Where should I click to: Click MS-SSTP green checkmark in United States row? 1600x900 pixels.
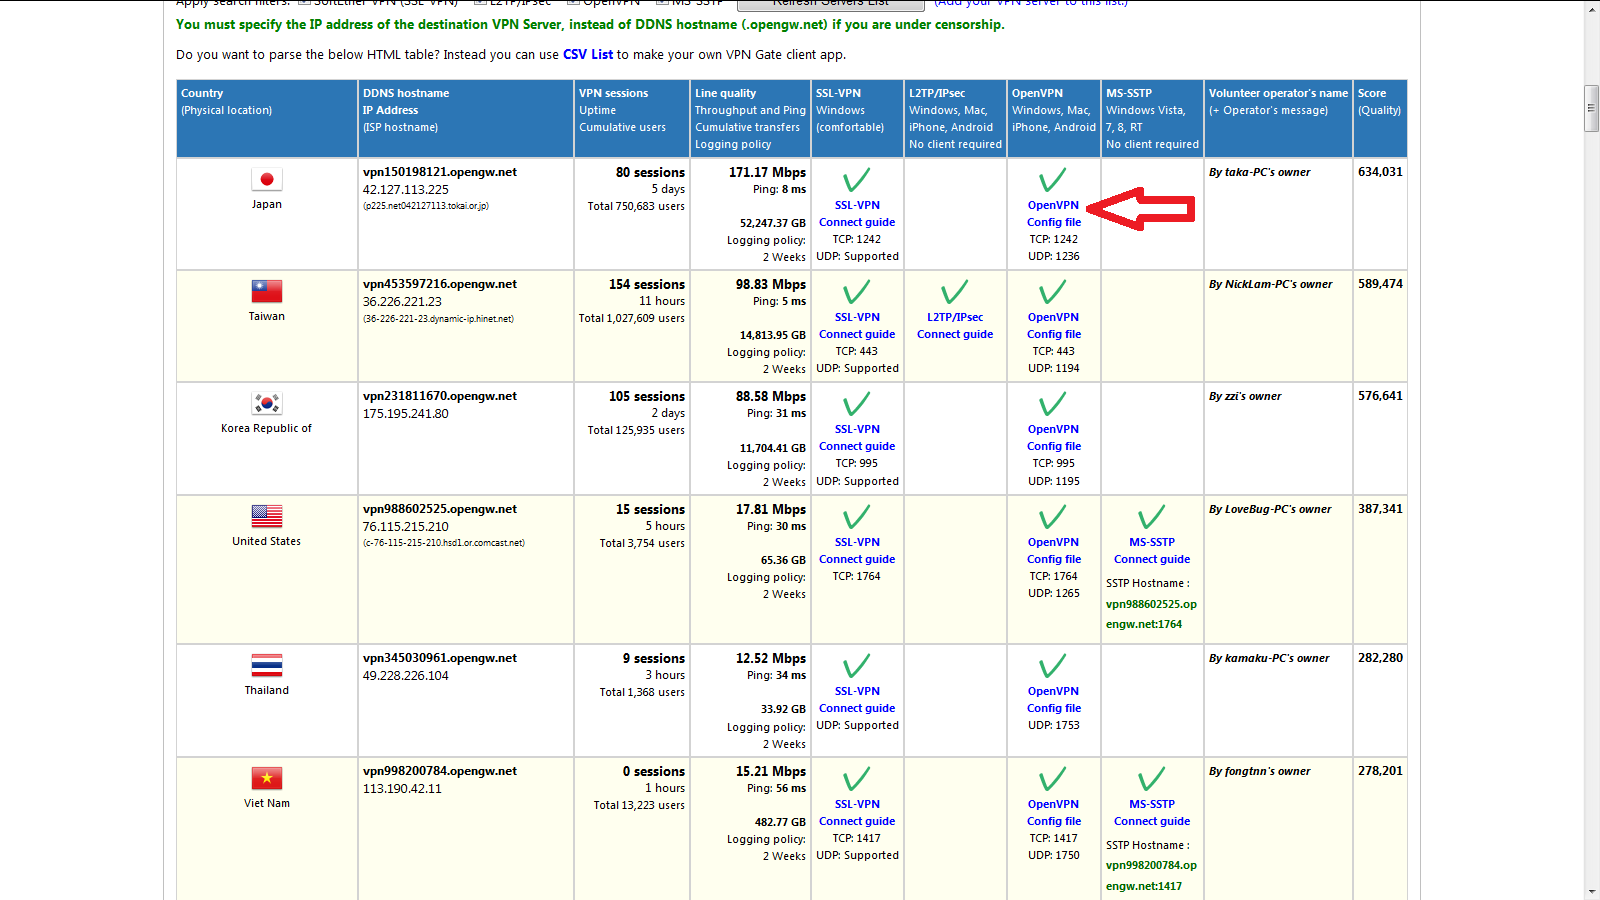point(1151,518)
